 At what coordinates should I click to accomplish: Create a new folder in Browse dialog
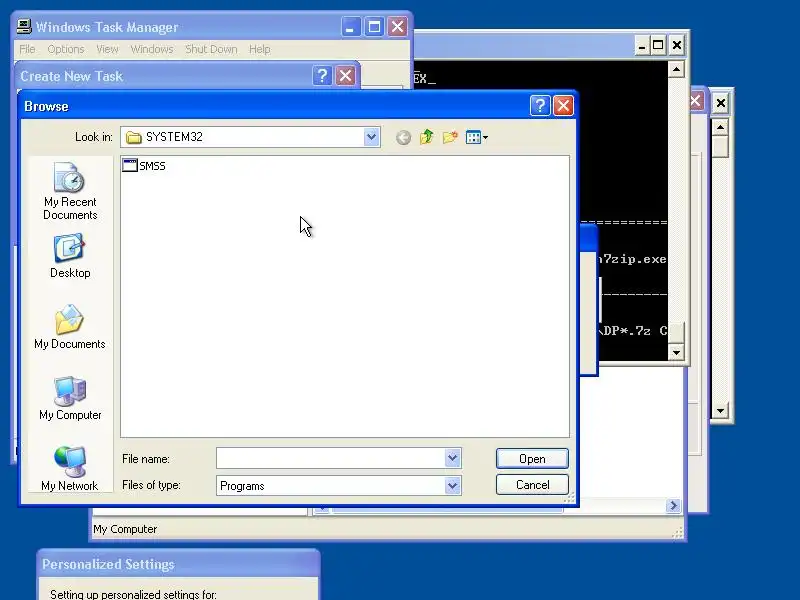[x=450, y=137]
